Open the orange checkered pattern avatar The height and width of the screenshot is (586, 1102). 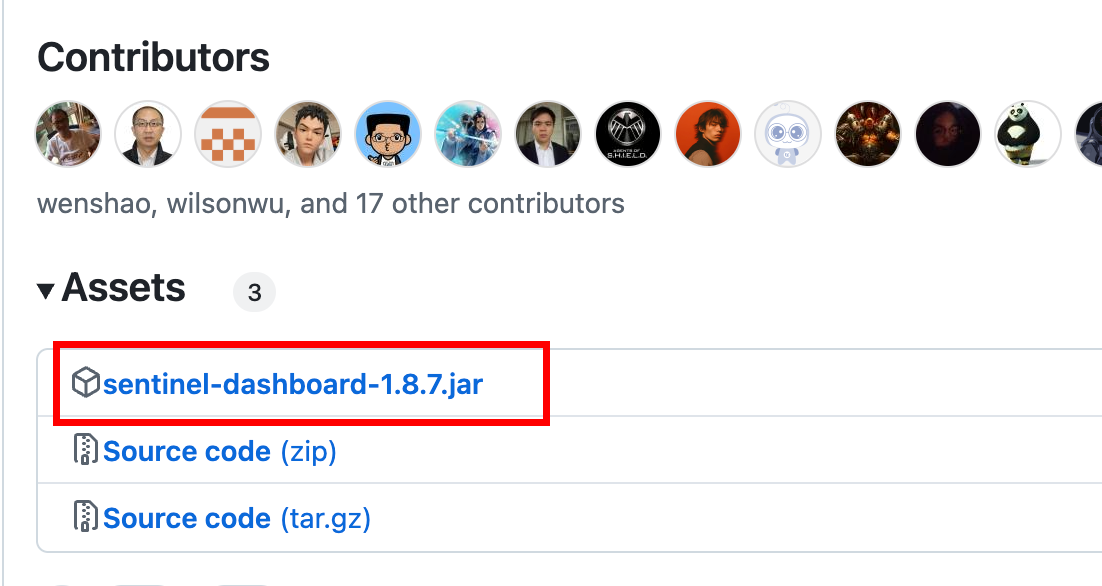(228, 134)
